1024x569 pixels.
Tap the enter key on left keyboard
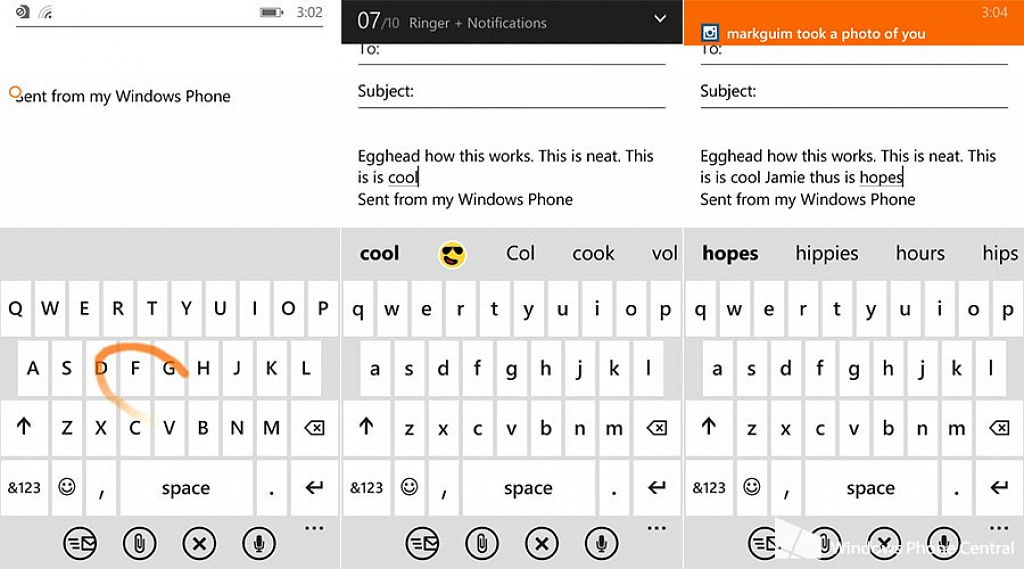pyautogui.click(x=314, y=487)
